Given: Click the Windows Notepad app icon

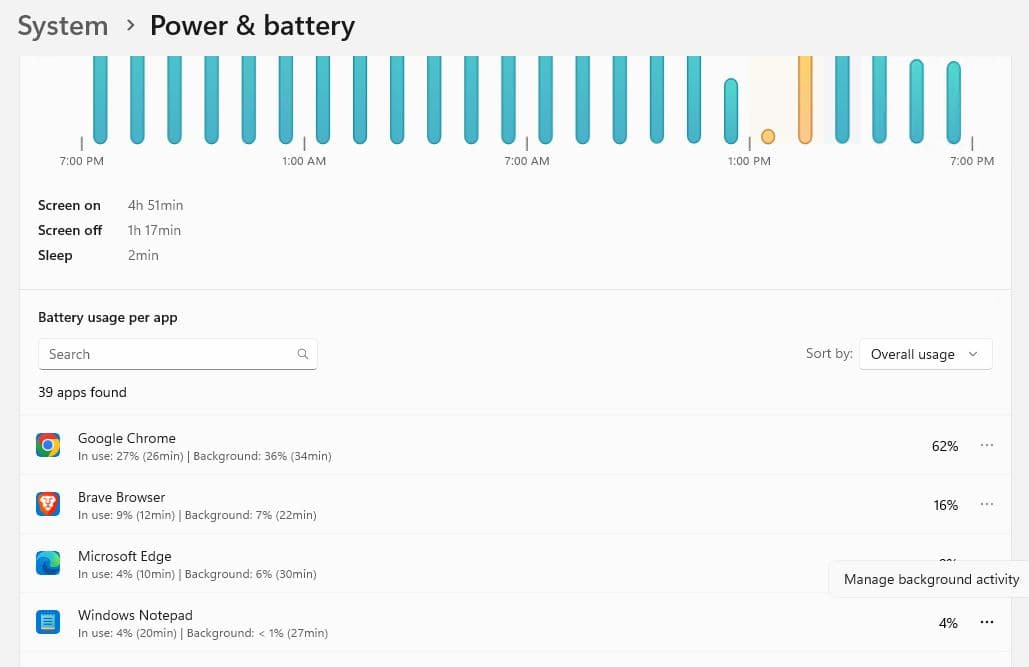Looking at the screenshot, I should point(48,623).
